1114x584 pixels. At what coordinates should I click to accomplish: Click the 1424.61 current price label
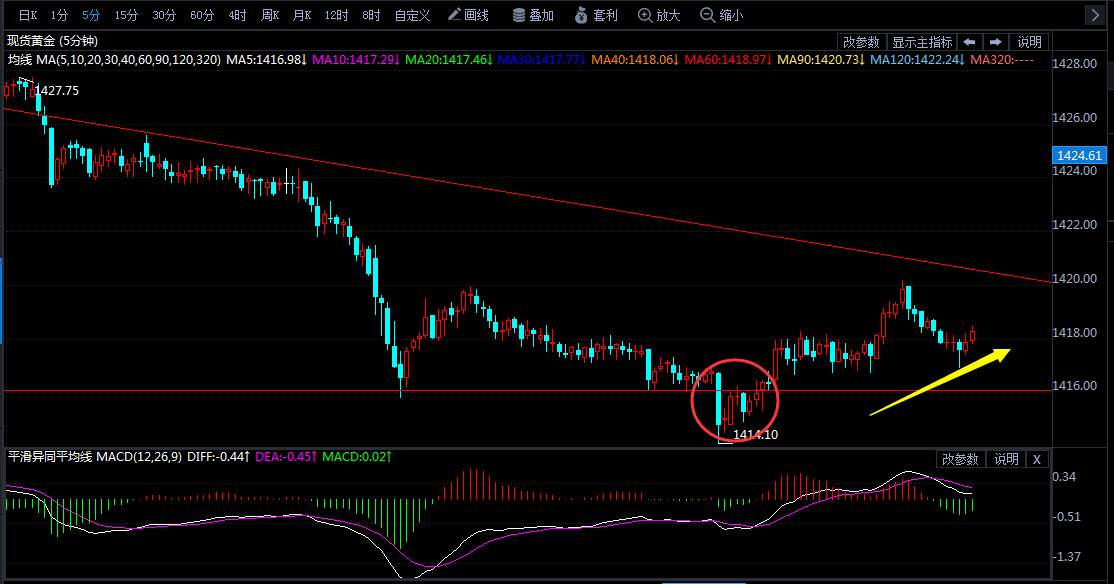tap(1079, 155)
